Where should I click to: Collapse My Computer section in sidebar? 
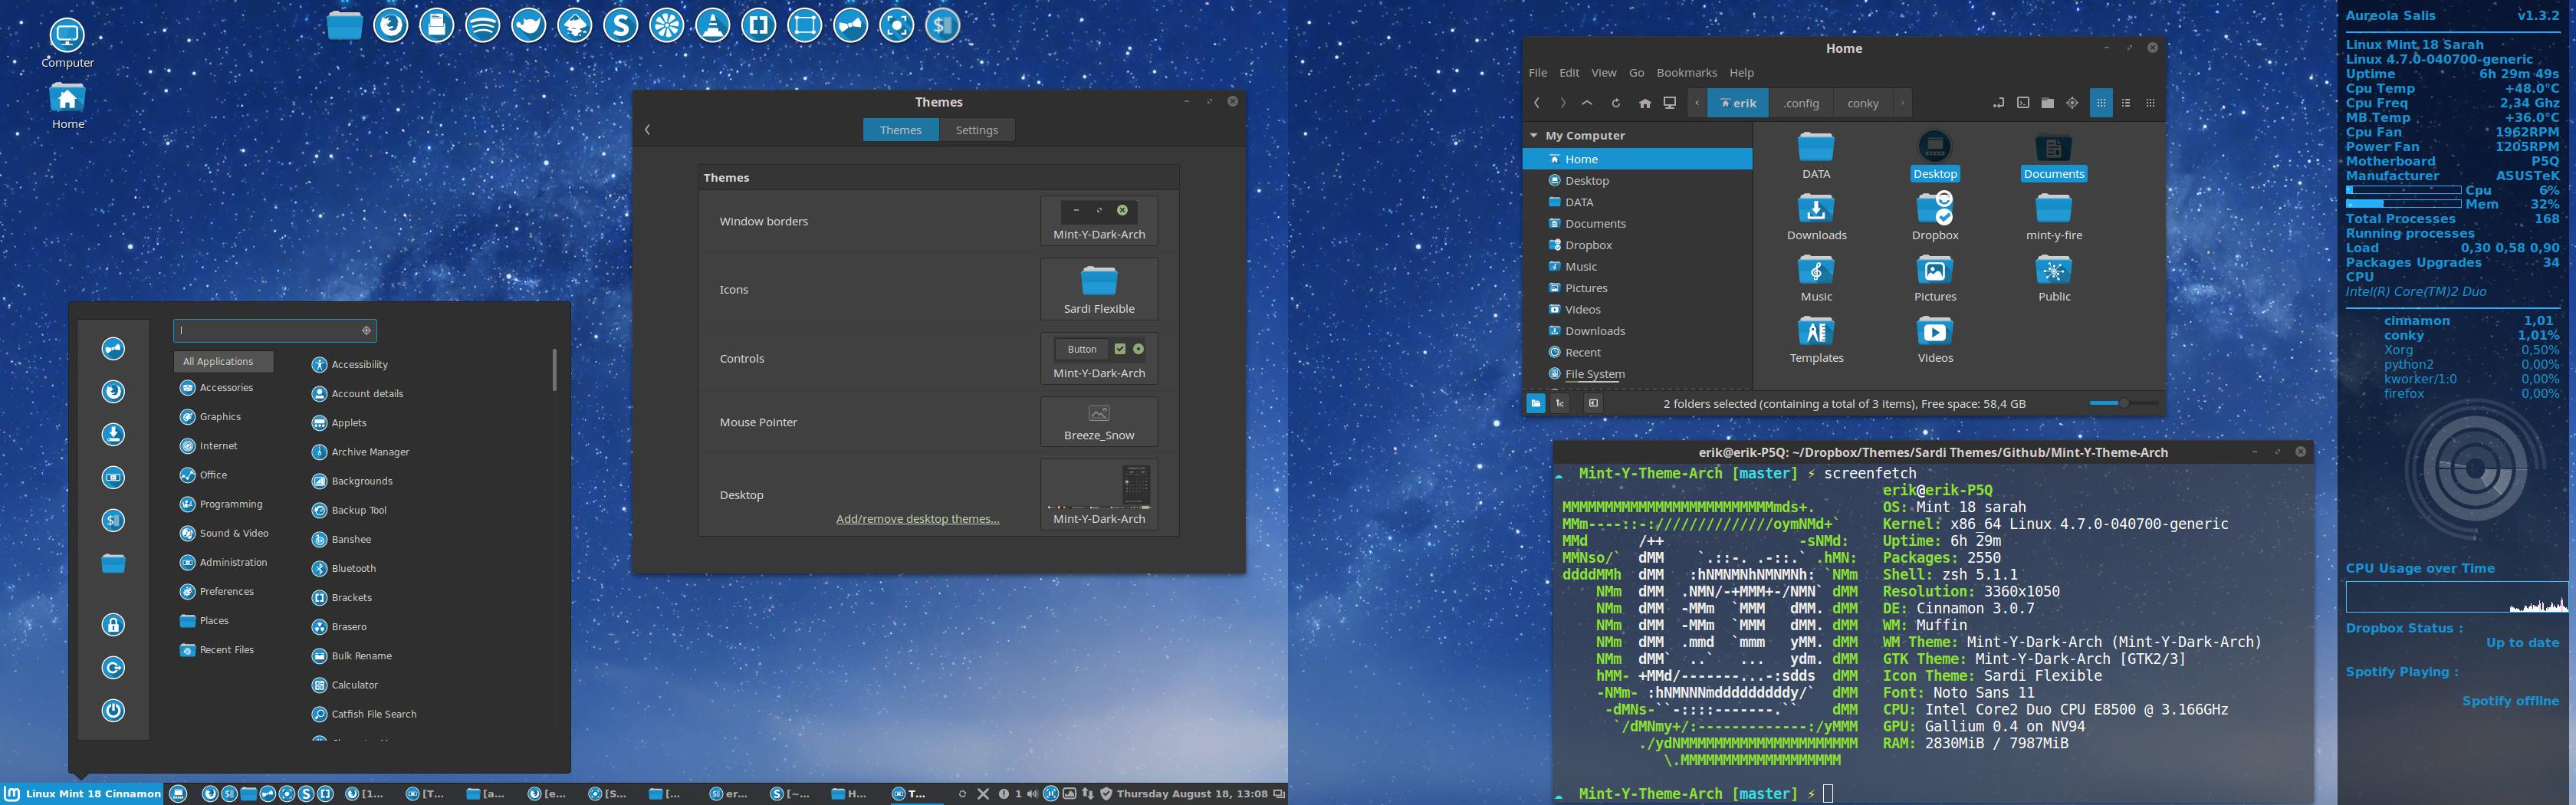point(1533,135)
